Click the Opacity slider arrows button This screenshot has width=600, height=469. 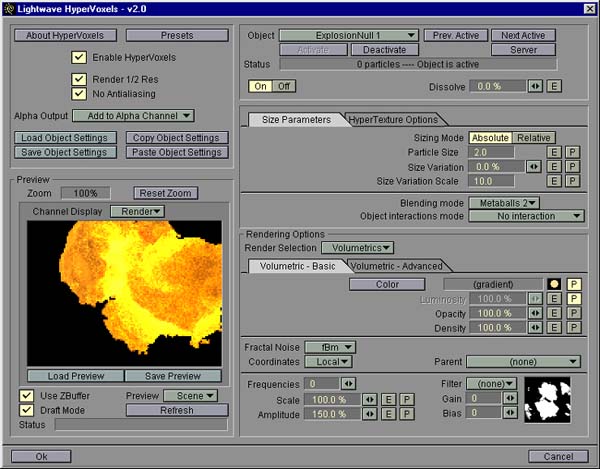click(x=535, y=313)
